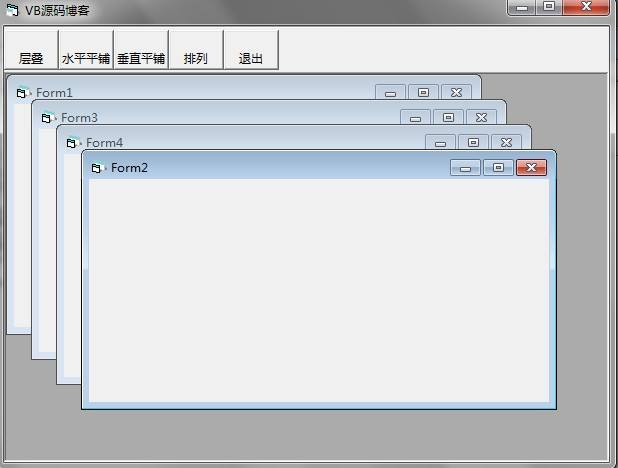Maximize the VB源码博客 main window

(549, 7)
